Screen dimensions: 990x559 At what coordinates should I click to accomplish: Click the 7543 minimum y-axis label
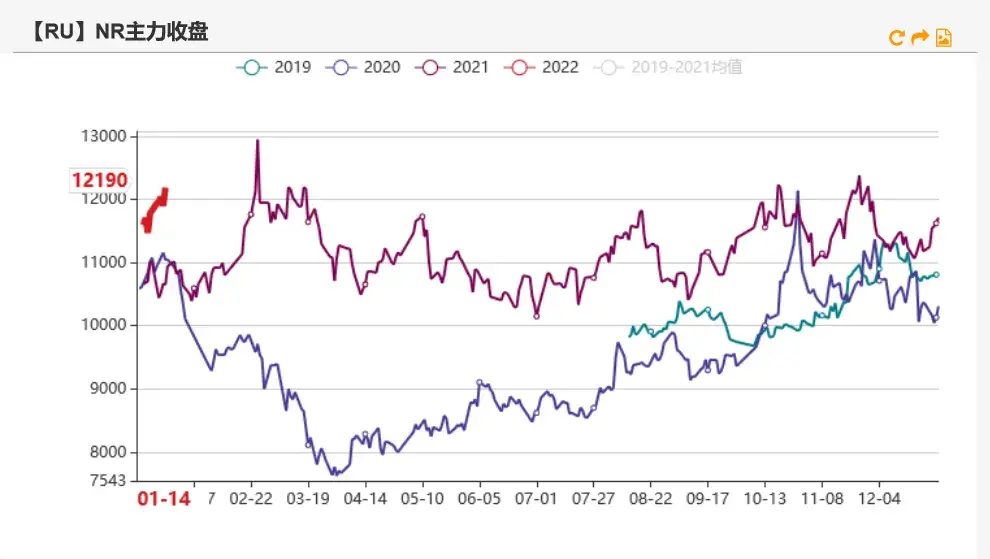108,480
